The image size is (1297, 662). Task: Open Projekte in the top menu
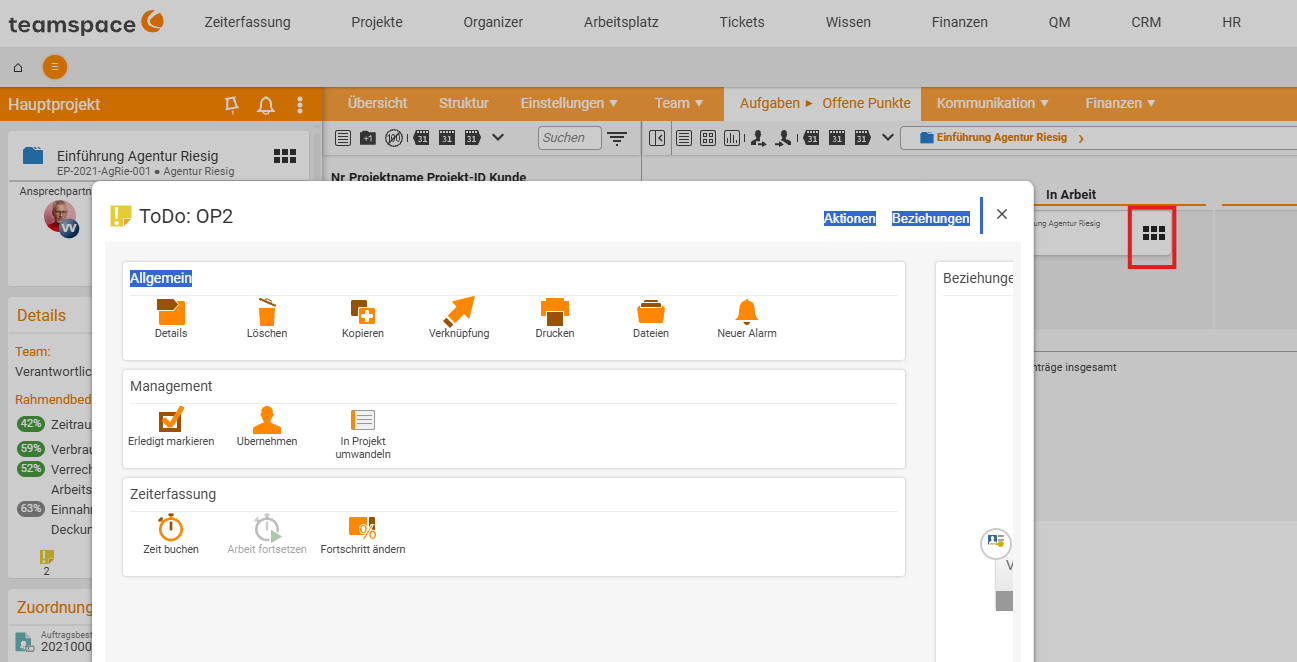pyautogui.click(x=377, y=22)
